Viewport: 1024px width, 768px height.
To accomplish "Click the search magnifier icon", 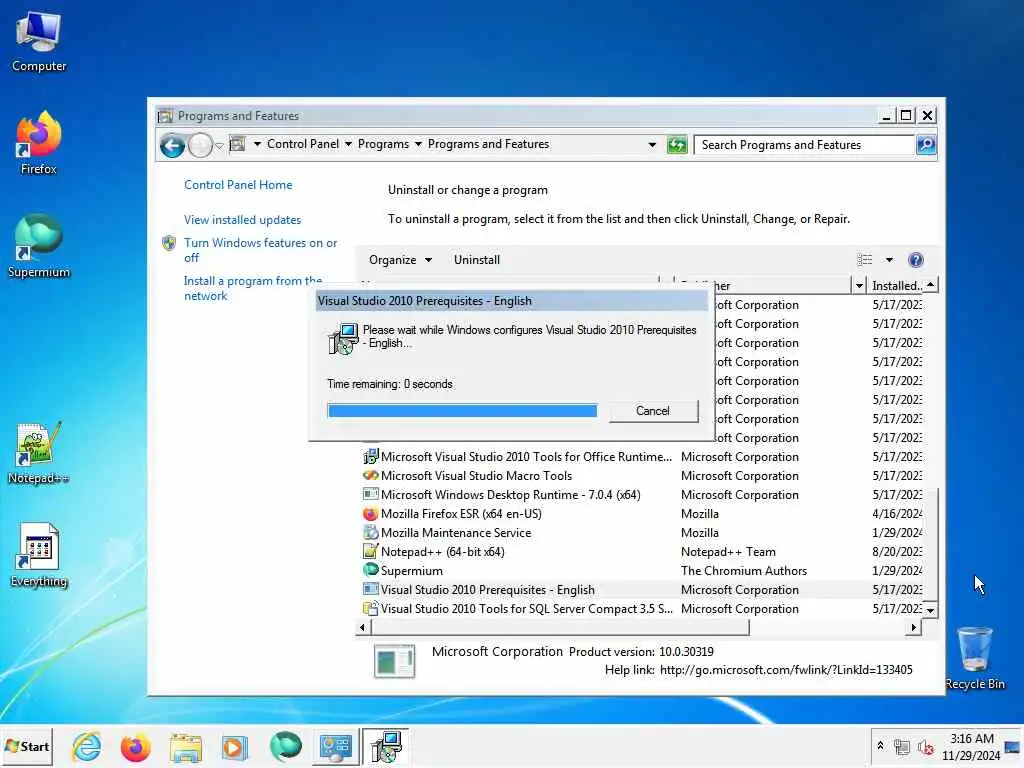I will pos(926,145).
